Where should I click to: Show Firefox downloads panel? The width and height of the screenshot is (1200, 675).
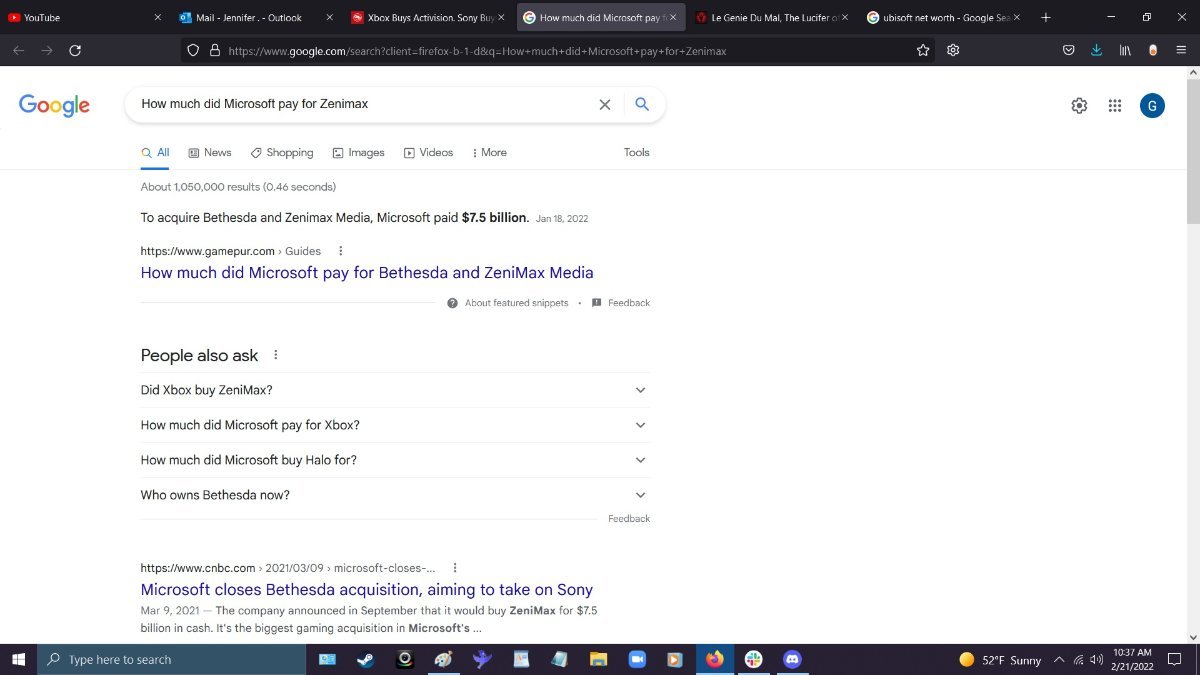click(x=1096, y=50)
